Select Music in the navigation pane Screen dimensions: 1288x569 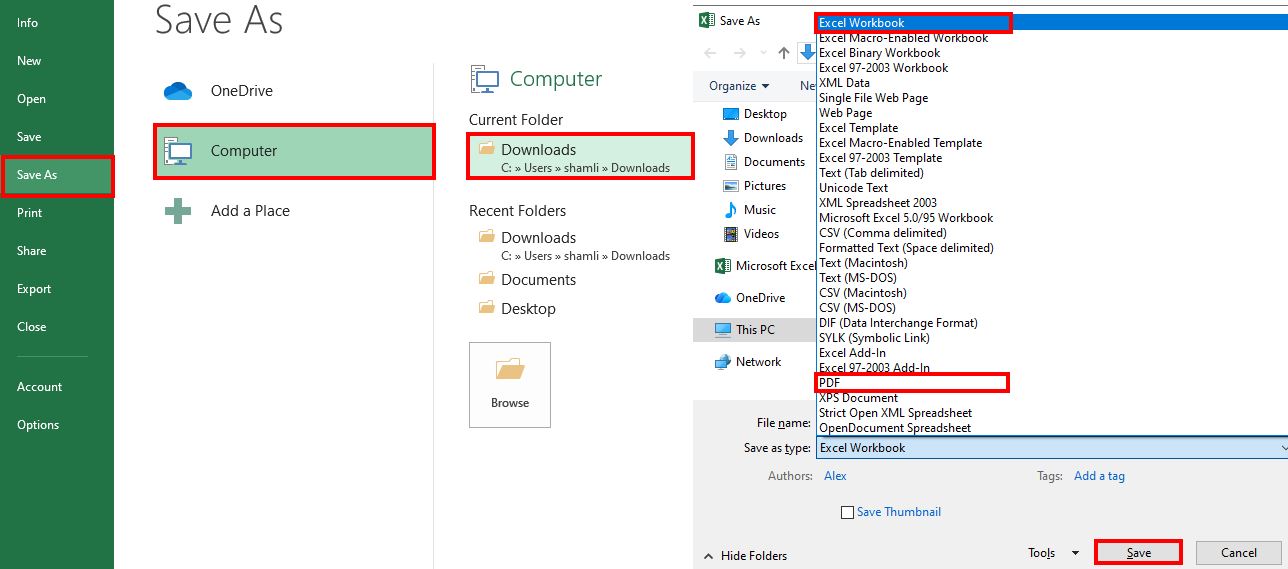pos(759,210)
